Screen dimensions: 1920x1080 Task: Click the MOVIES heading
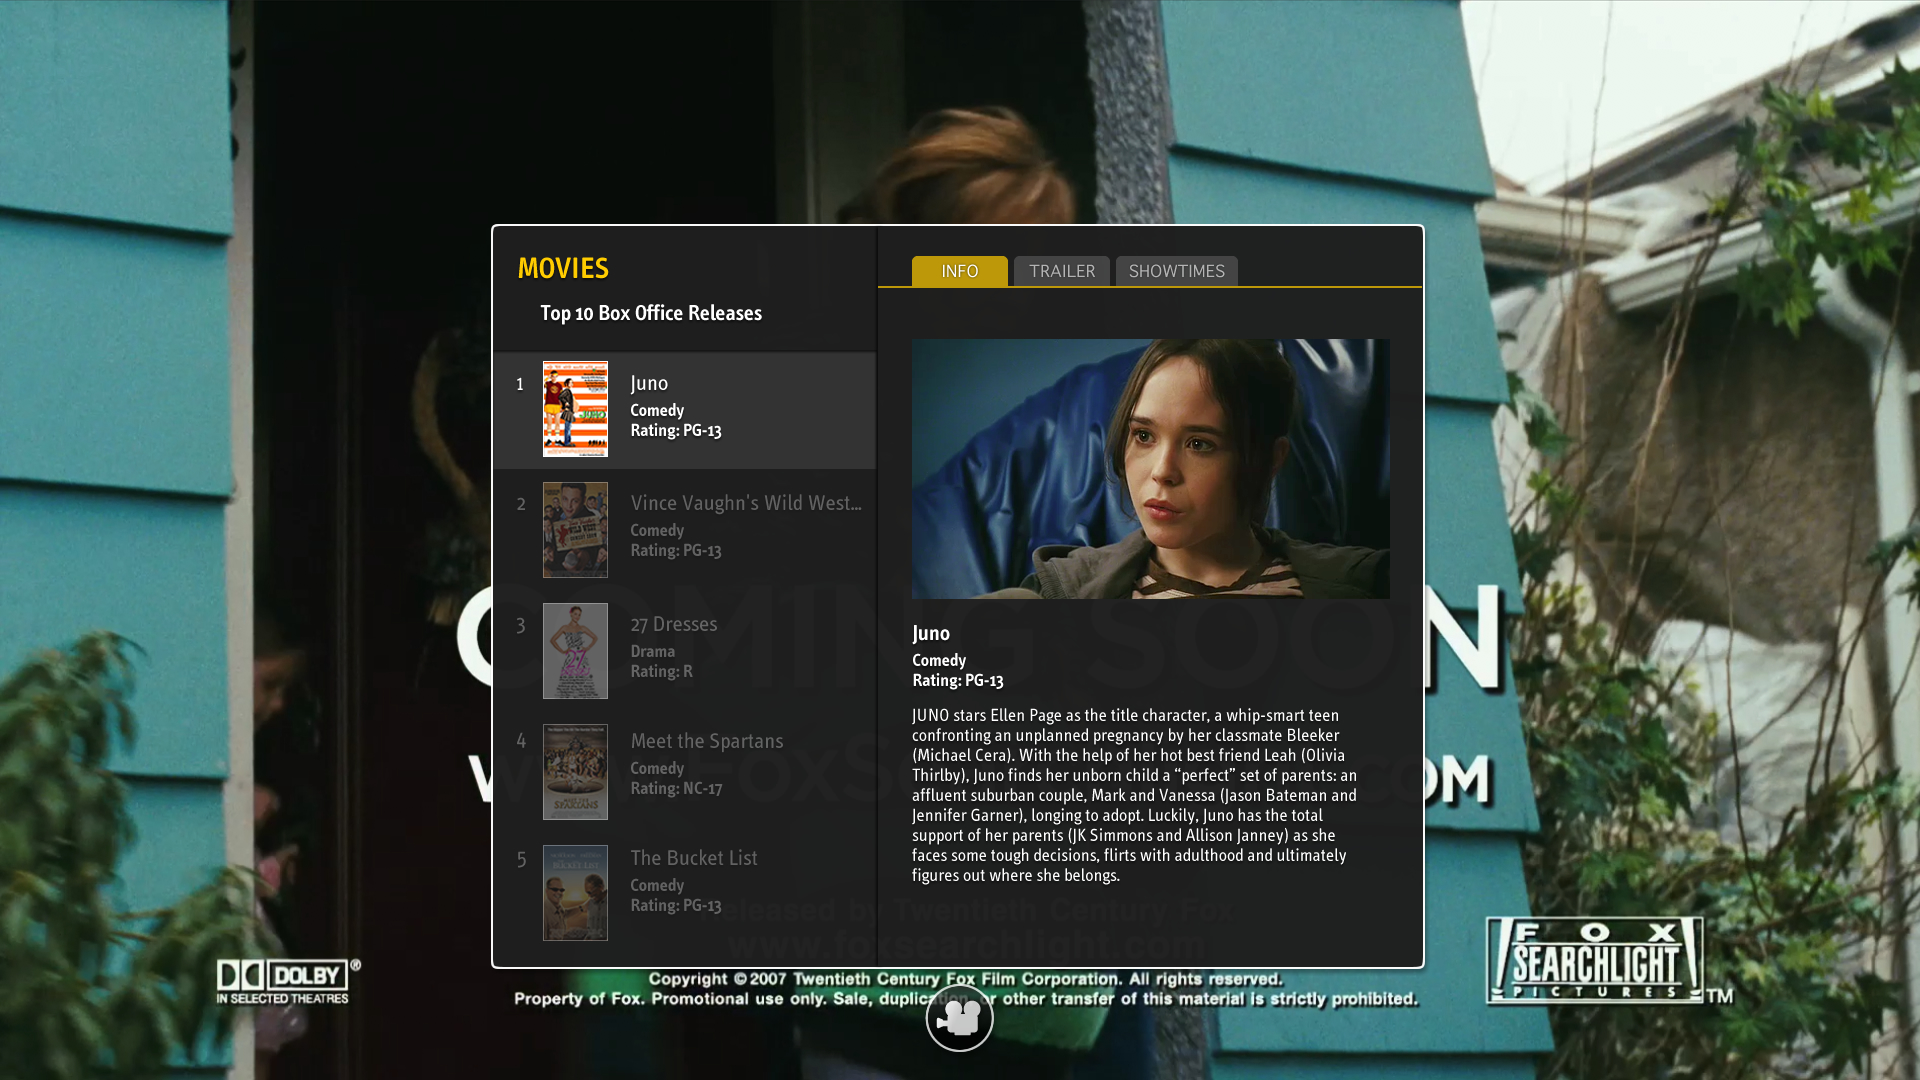563,268
